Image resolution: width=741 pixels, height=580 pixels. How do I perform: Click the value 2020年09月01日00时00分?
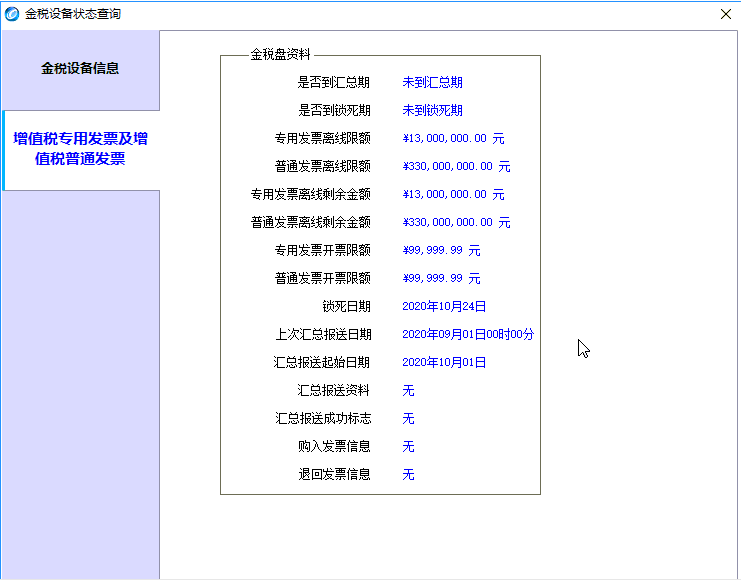point(468,334)
